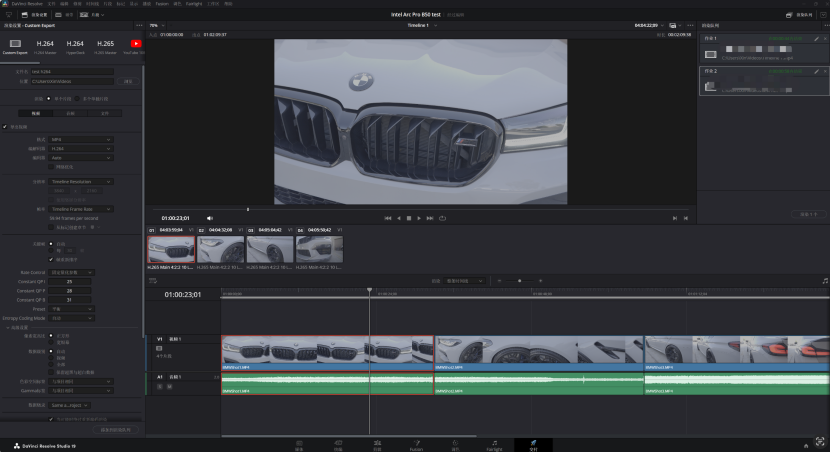
Task: Click Add to Render Queue button
Action: click(x=115, y=429)
